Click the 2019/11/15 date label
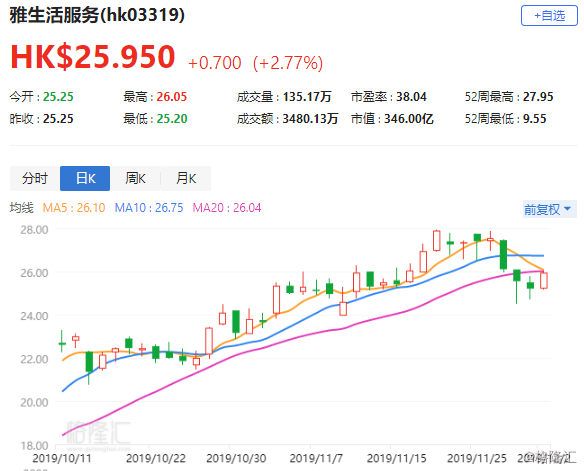The height and width of the screenshot is (471, 584). 397,458
